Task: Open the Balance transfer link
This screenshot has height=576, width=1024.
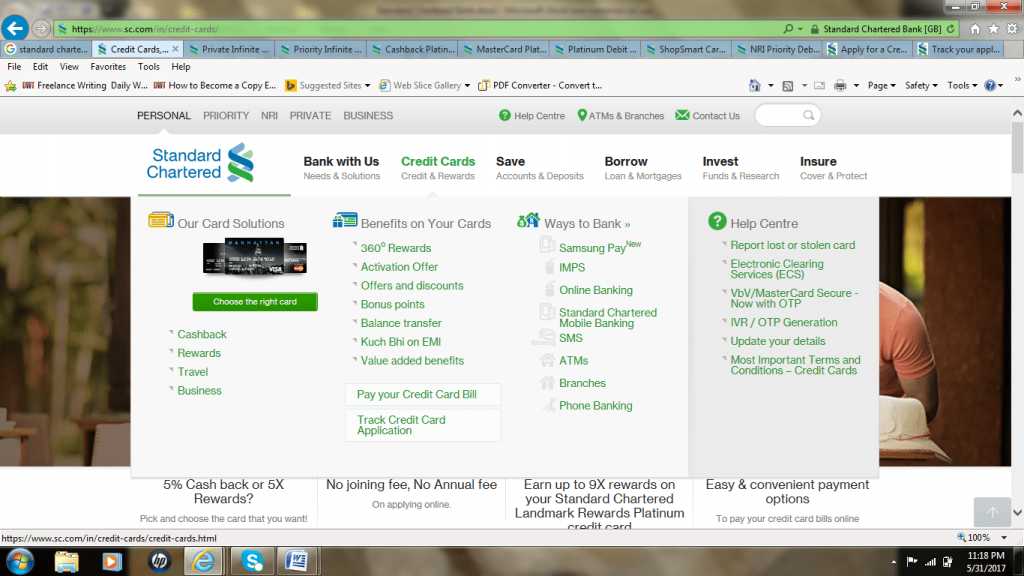Action: 401,323
